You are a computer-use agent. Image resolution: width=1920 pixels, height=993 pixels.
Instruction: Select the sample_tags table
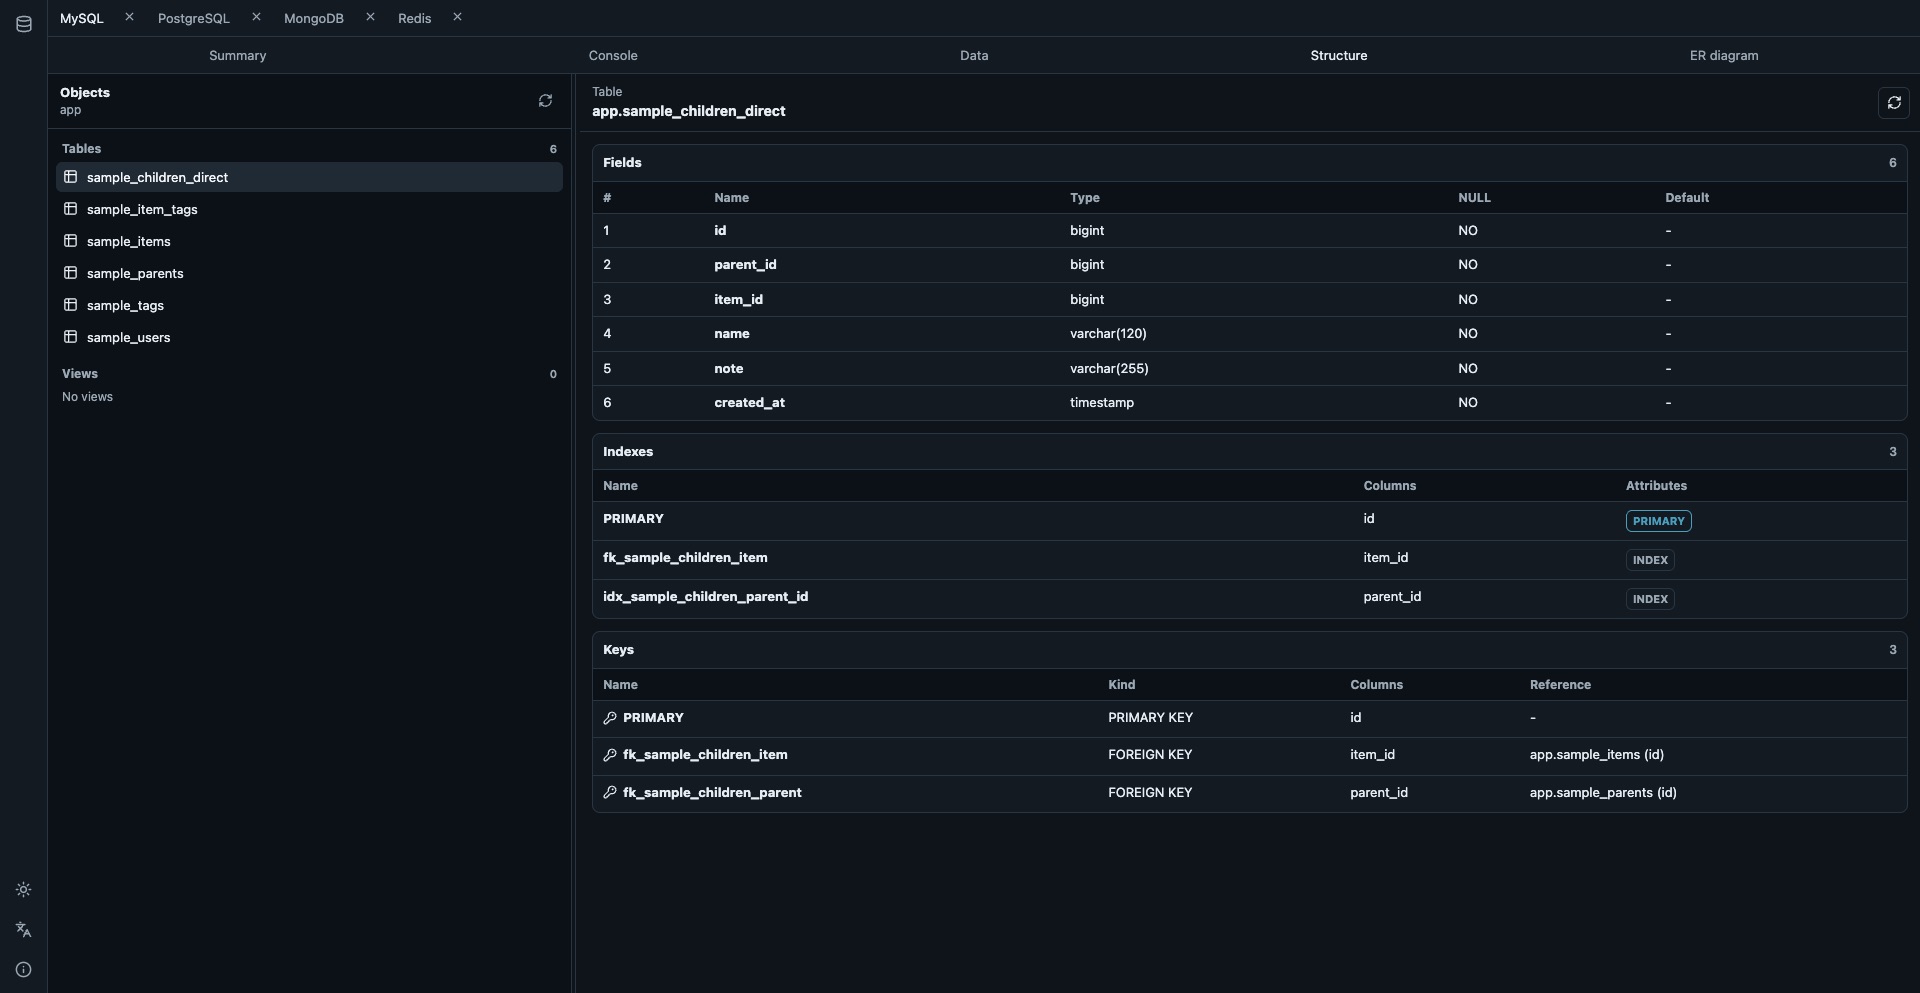point(309,305)
